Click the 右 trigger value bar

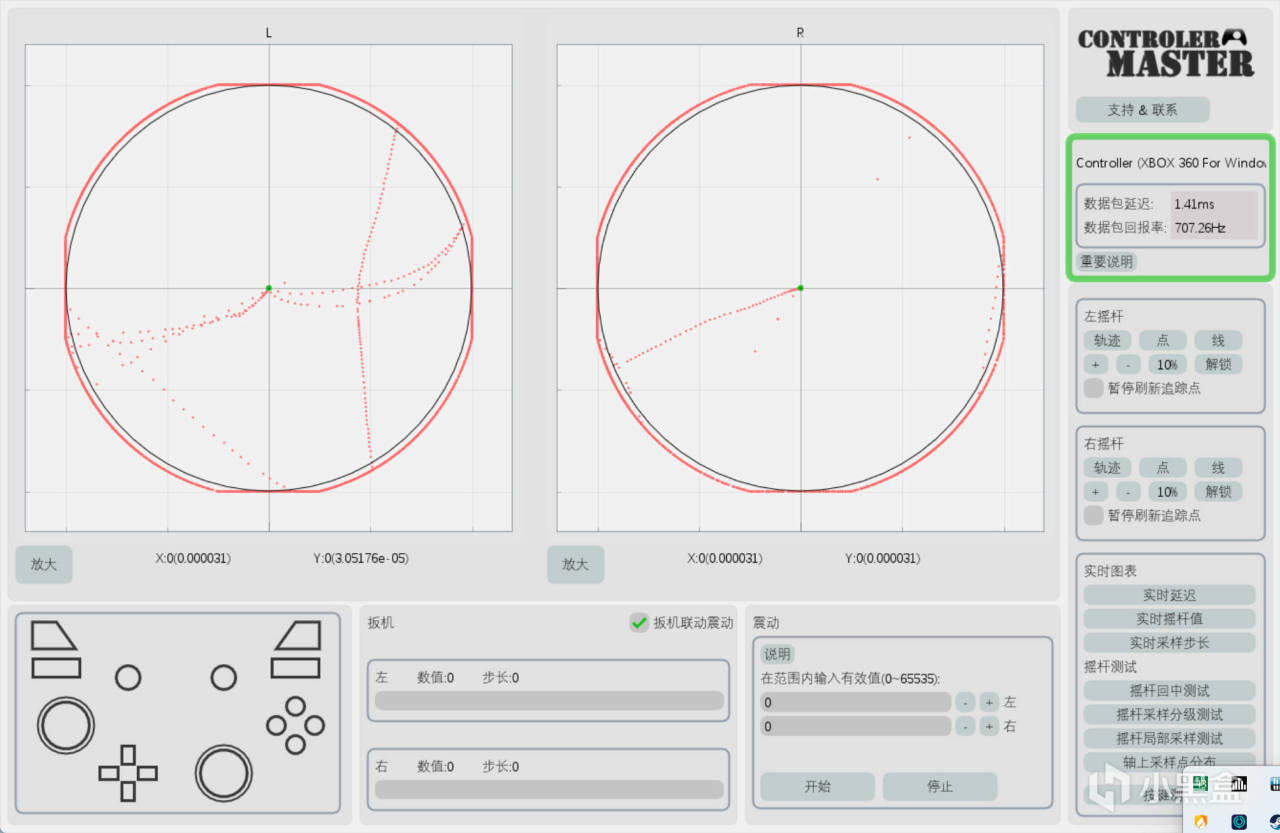point(549,790)
